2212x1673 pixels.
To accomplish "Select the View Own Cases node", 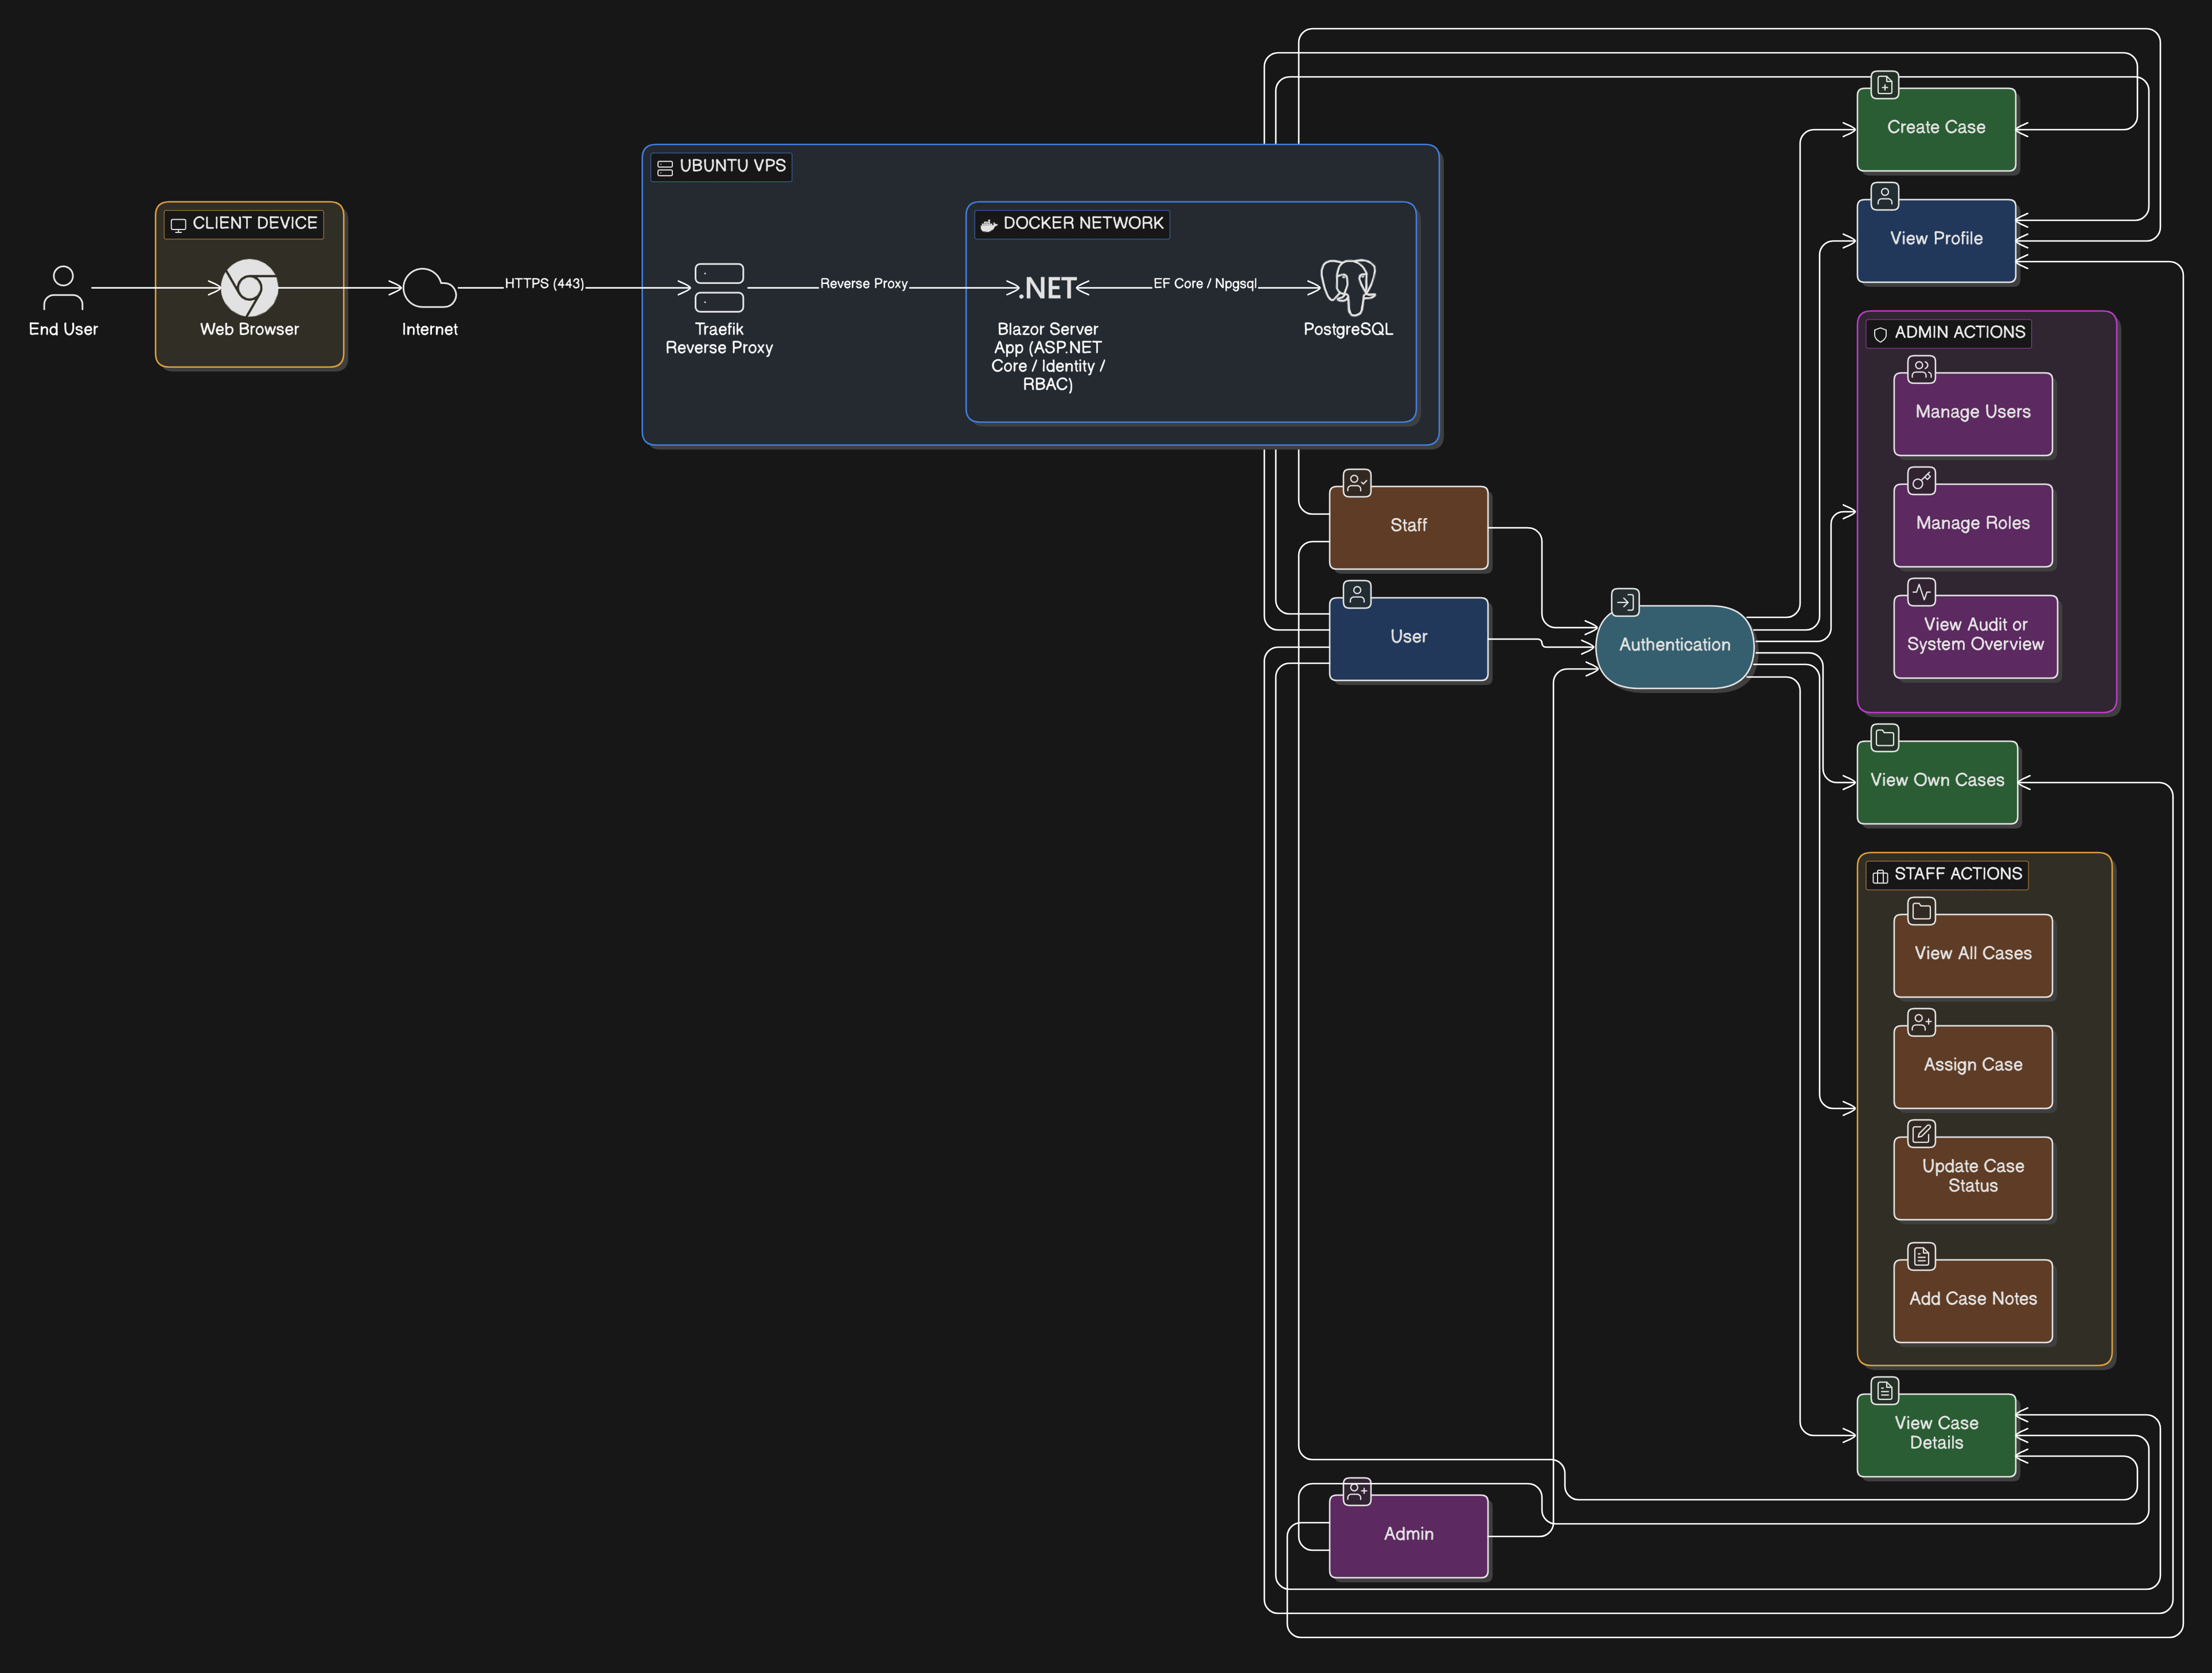I will pyautogui.click(x=1937, y=782).
